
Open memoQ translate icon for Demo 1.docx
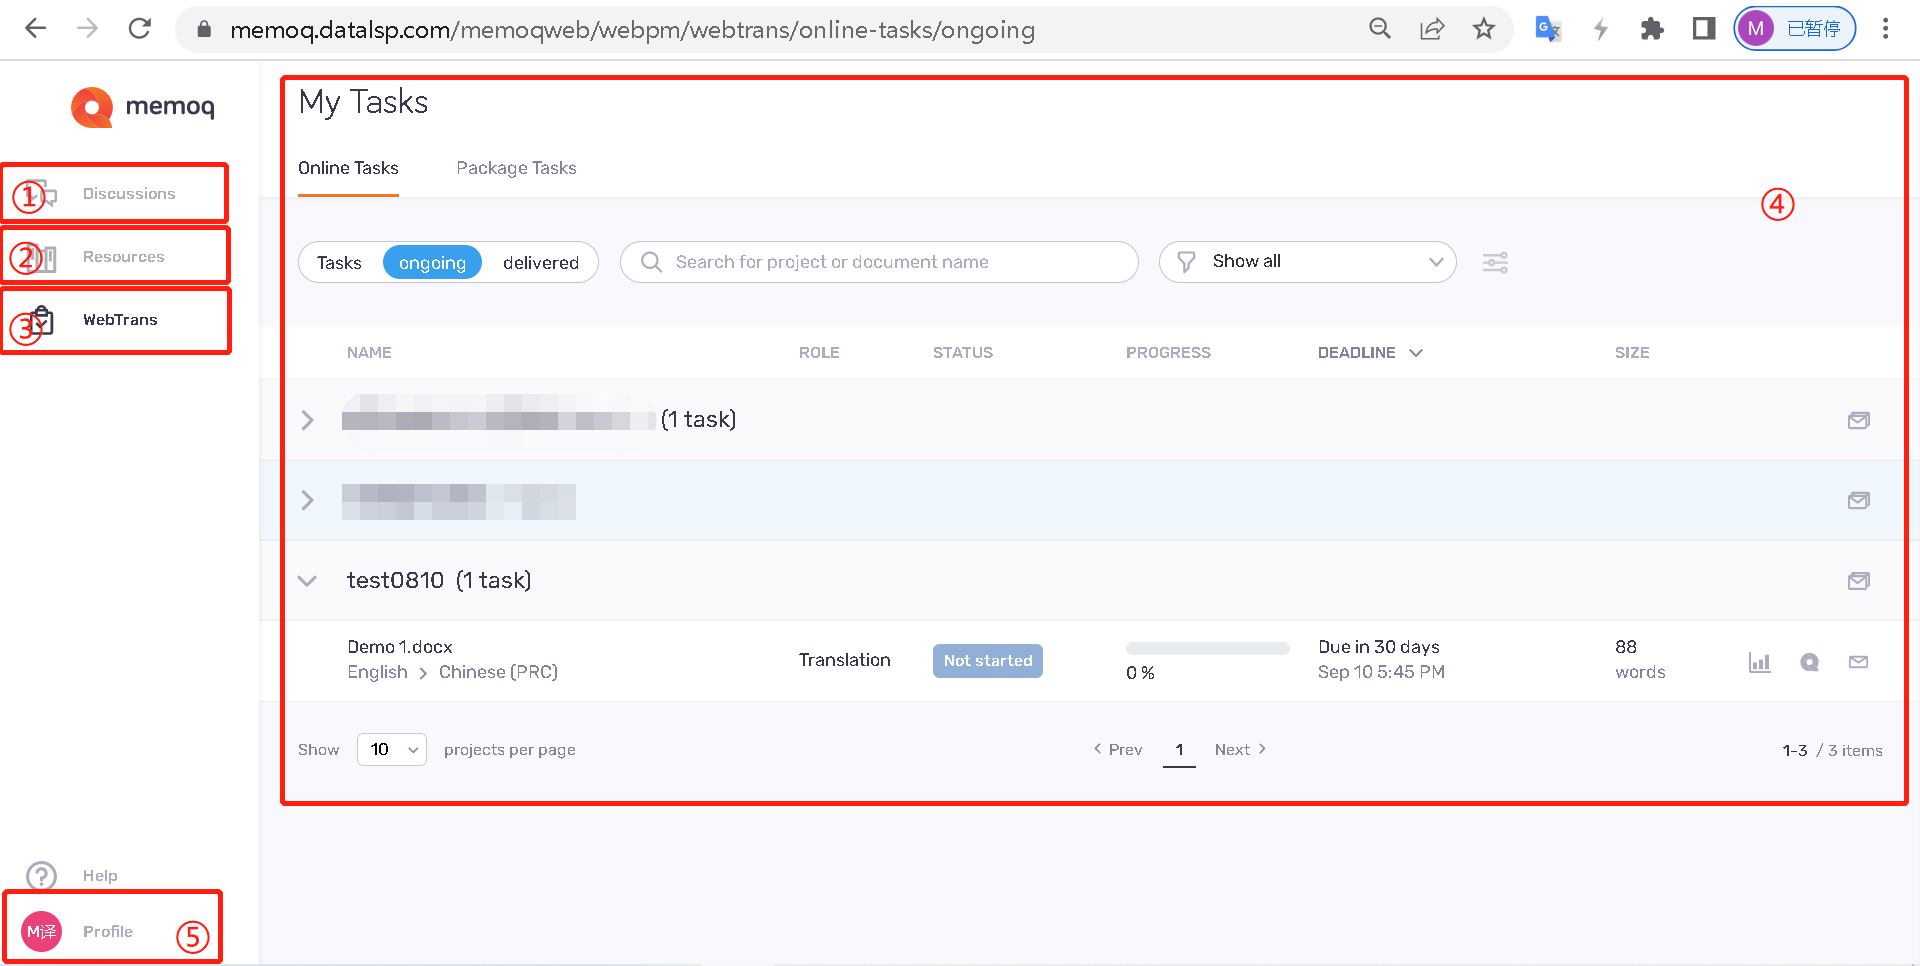1810,662
